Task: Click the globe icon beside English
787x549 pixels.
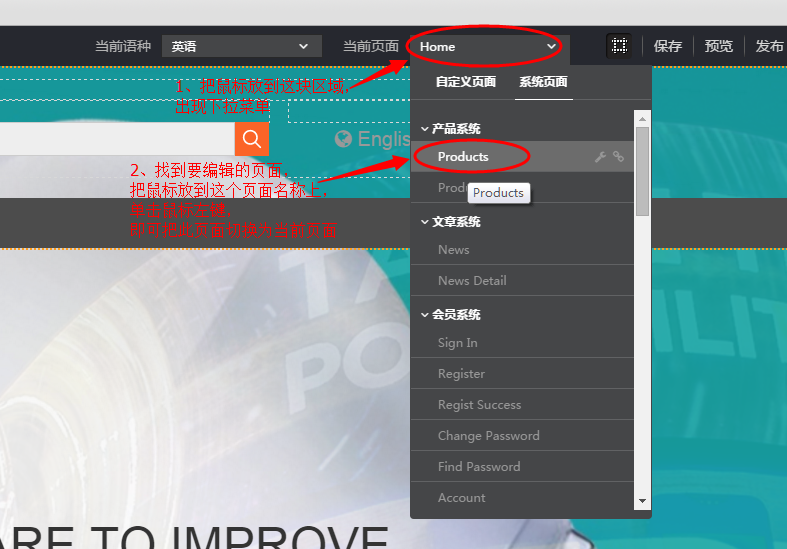Action: coord(343,139)
